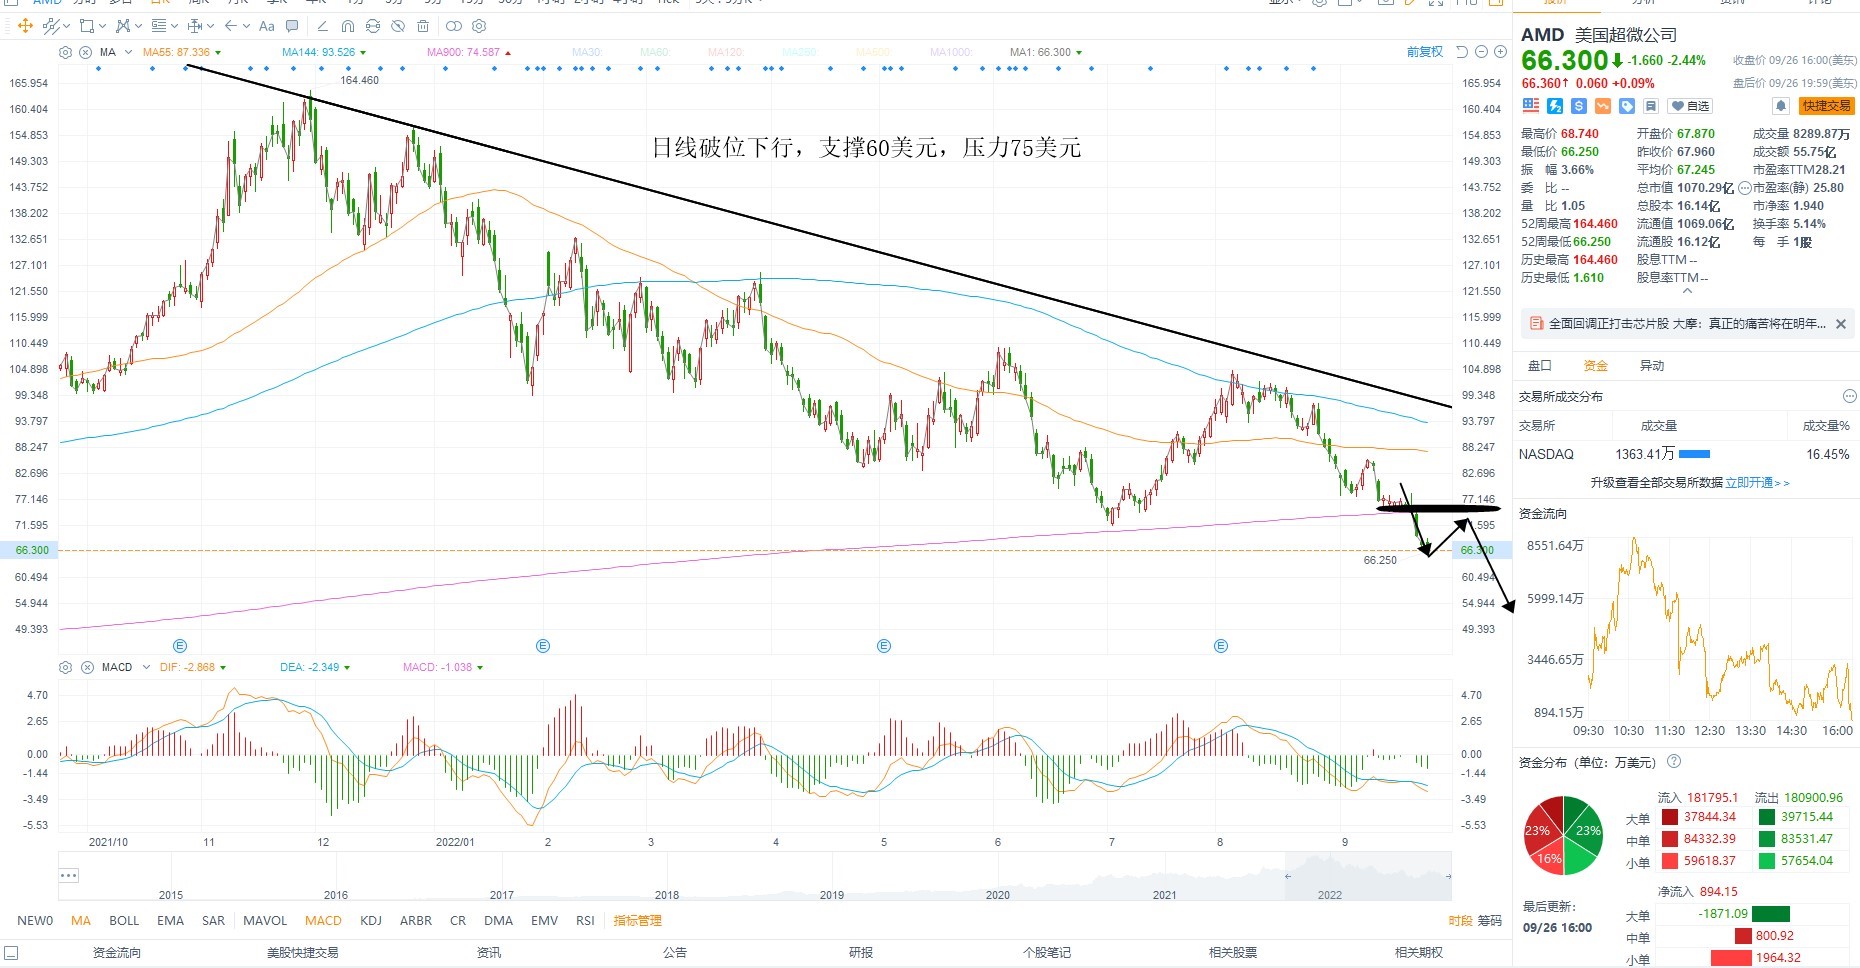
Task: Remove the MA indicator with X icon
Action: click(85, 52)
